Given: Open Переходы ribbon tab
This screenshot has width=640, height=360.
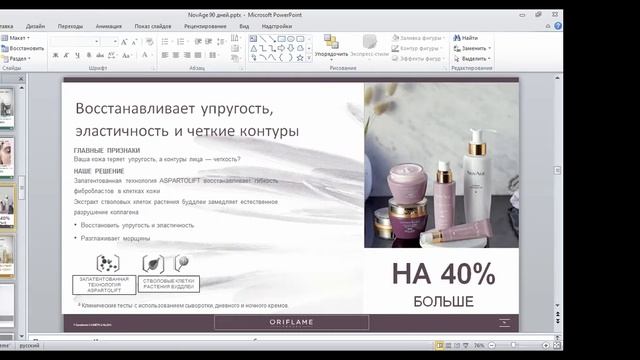Looking at the screenshot, I should pos(70,26).
